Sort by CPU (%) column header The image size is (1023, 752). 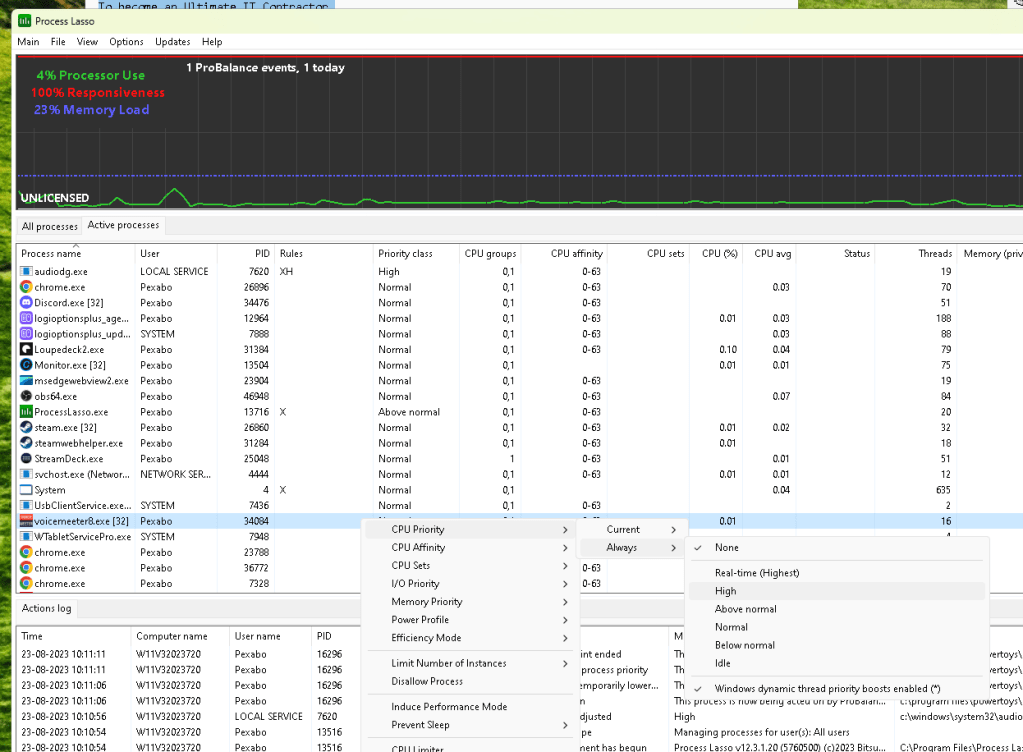coord(716,254)
